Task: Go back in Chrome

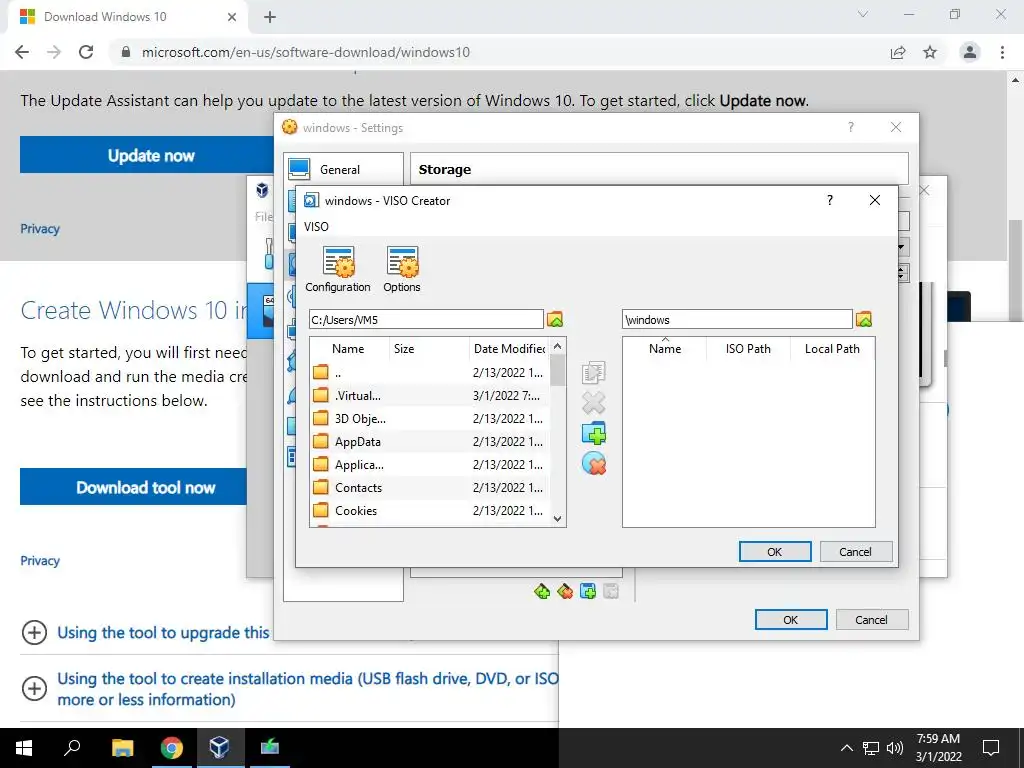Action: [x=22, y=52]
